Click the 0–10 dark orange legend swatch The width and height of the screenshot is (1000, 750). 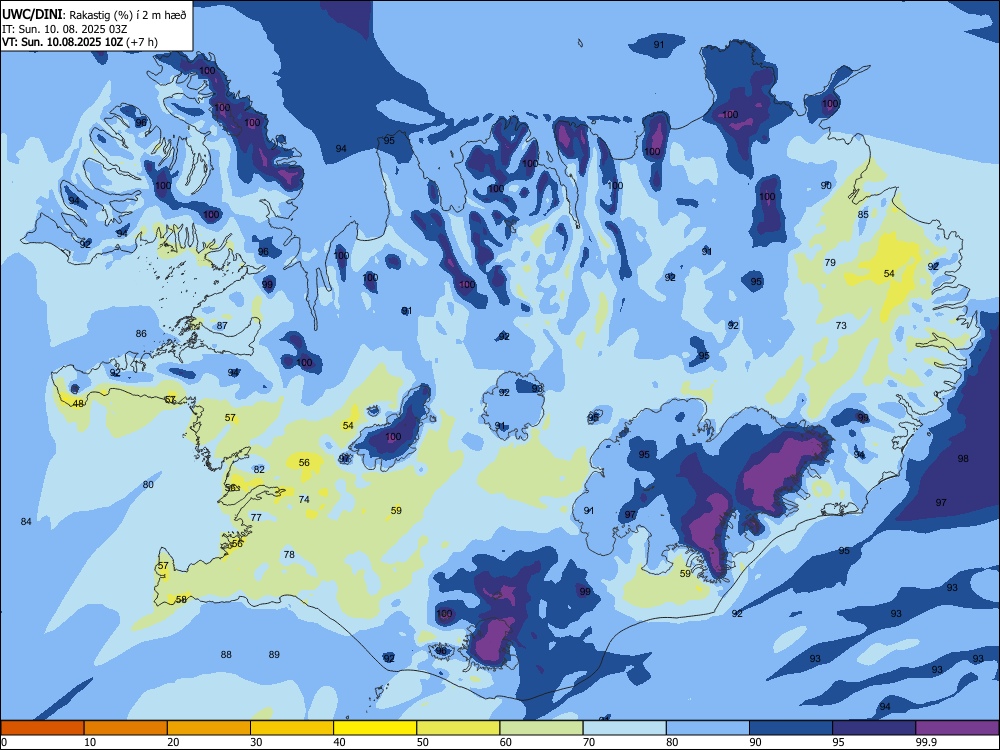42,728
